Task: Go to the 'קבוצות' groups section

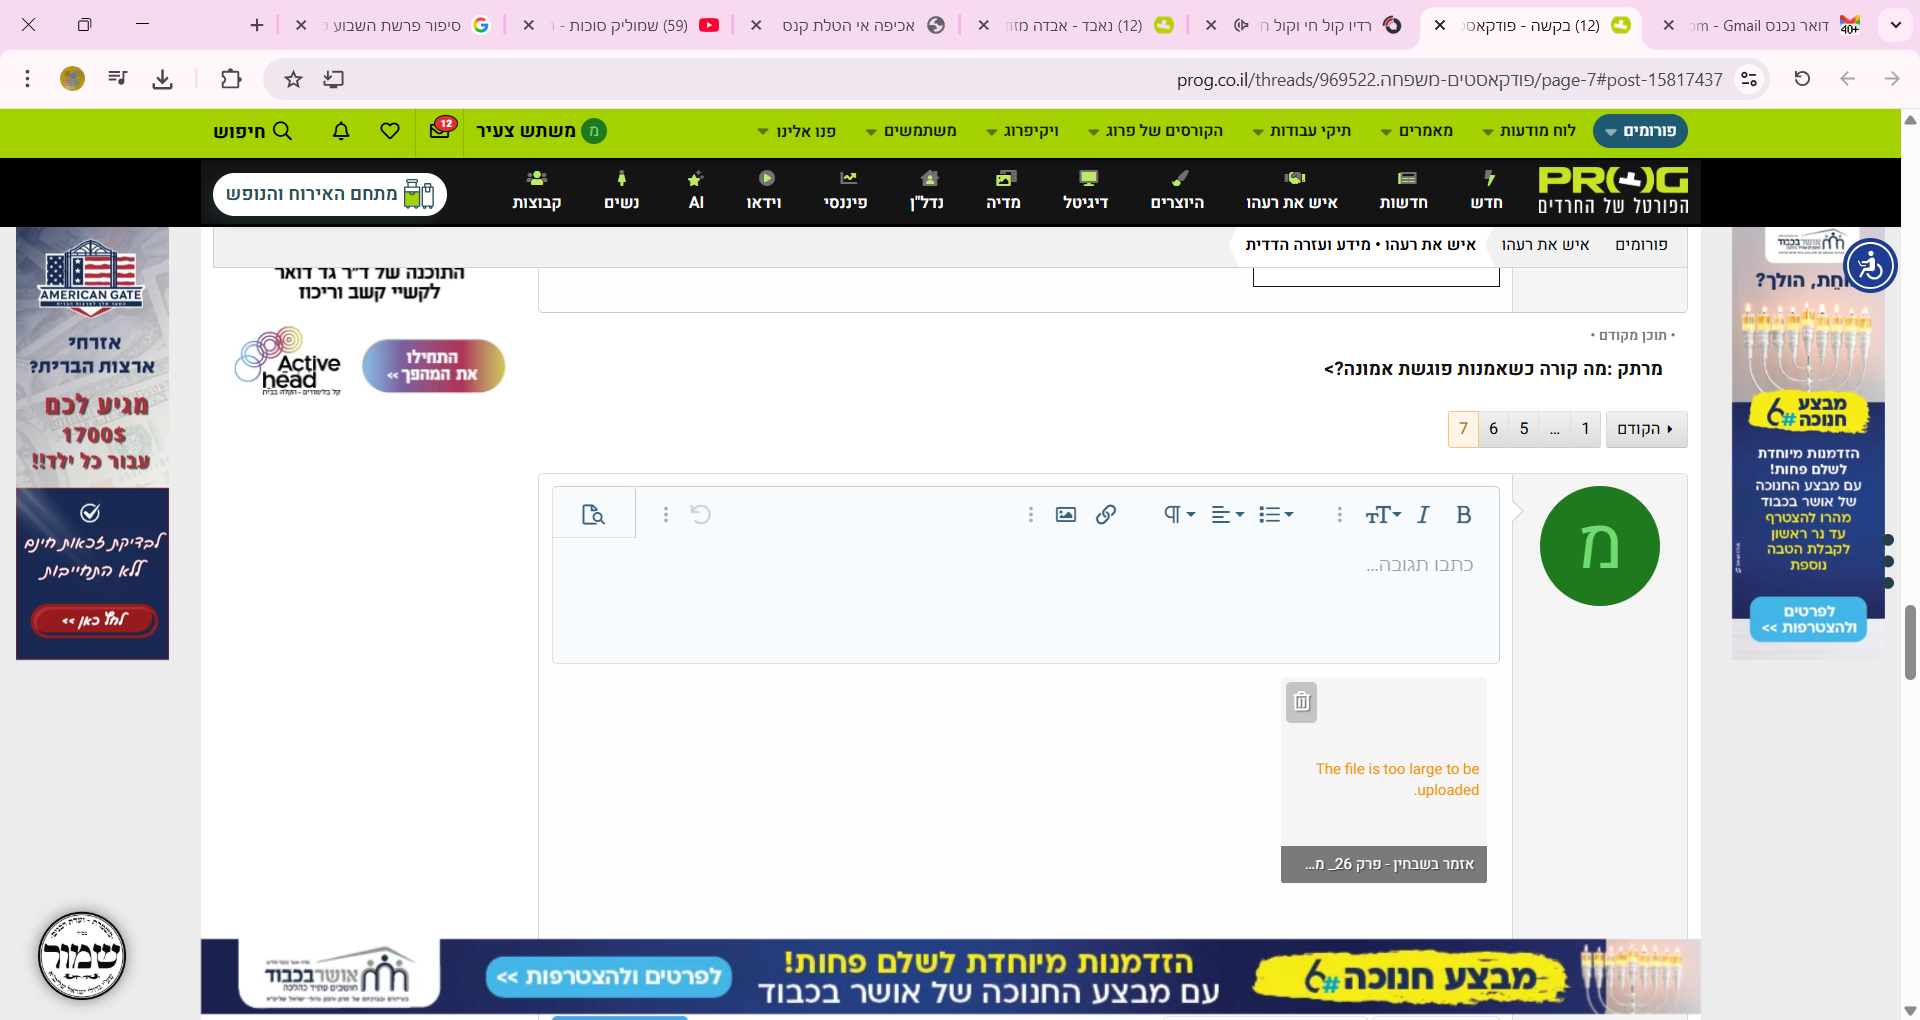Action: [537, 191]
